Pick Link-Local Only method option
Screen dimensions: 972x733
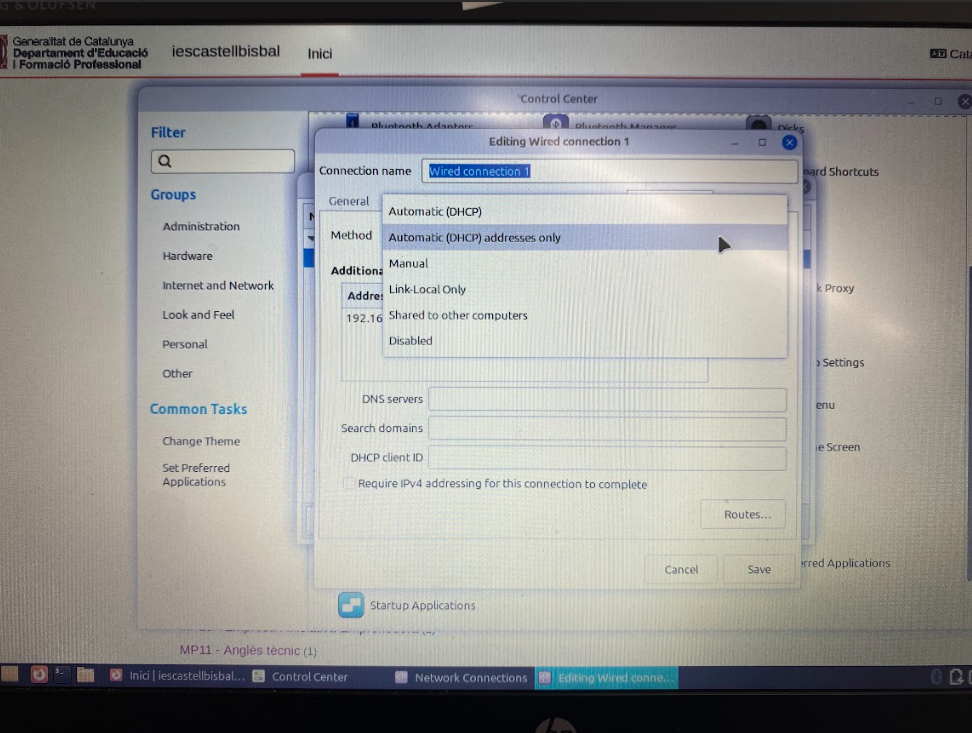(427, 290)
